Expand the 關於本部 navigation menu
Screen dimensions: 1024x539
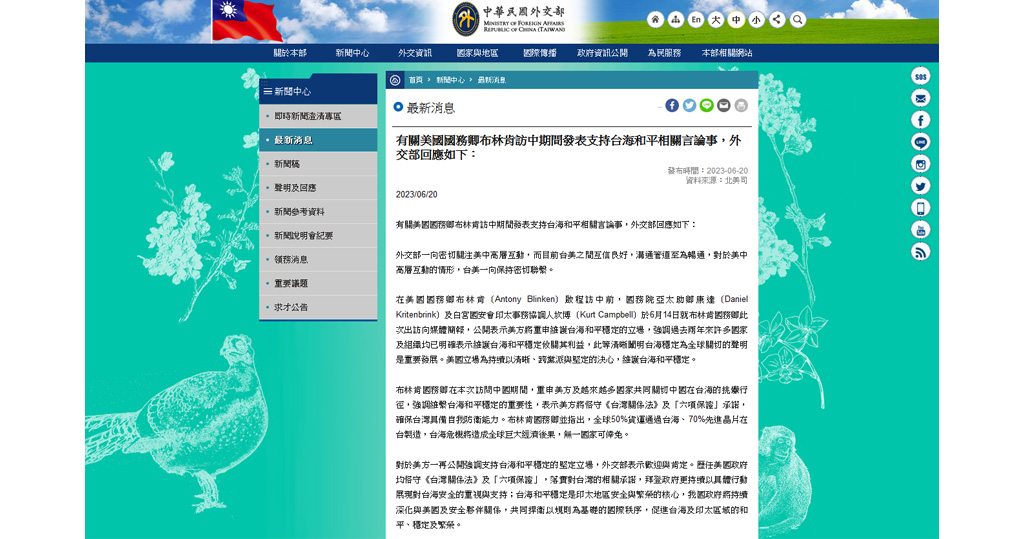[x=290, y=53]
